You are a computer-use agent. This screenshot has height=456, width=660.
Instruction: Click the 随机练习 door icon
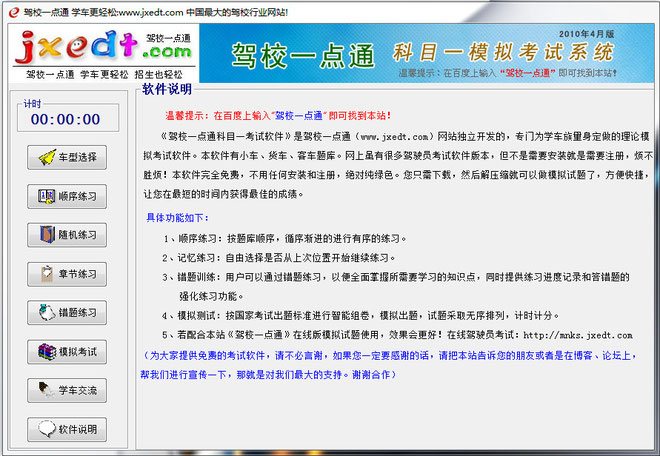[48, 235]
